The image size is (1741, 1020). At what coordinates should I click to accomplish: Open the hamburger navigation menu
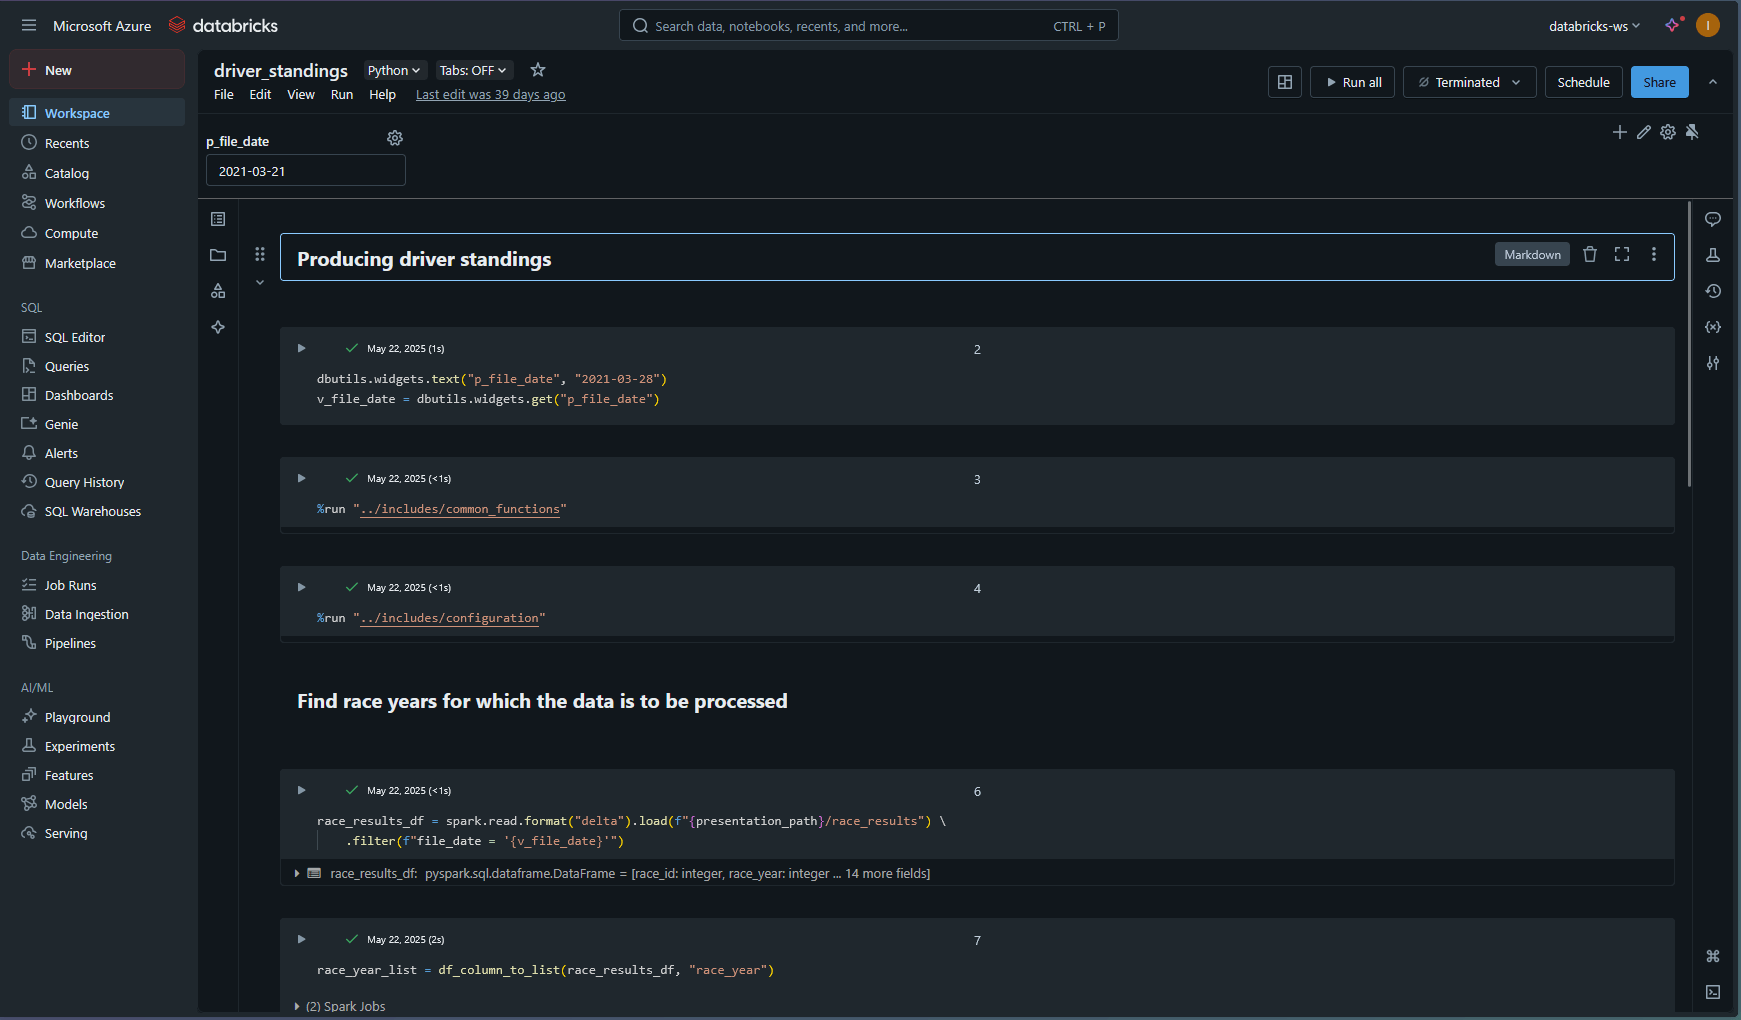28,26
